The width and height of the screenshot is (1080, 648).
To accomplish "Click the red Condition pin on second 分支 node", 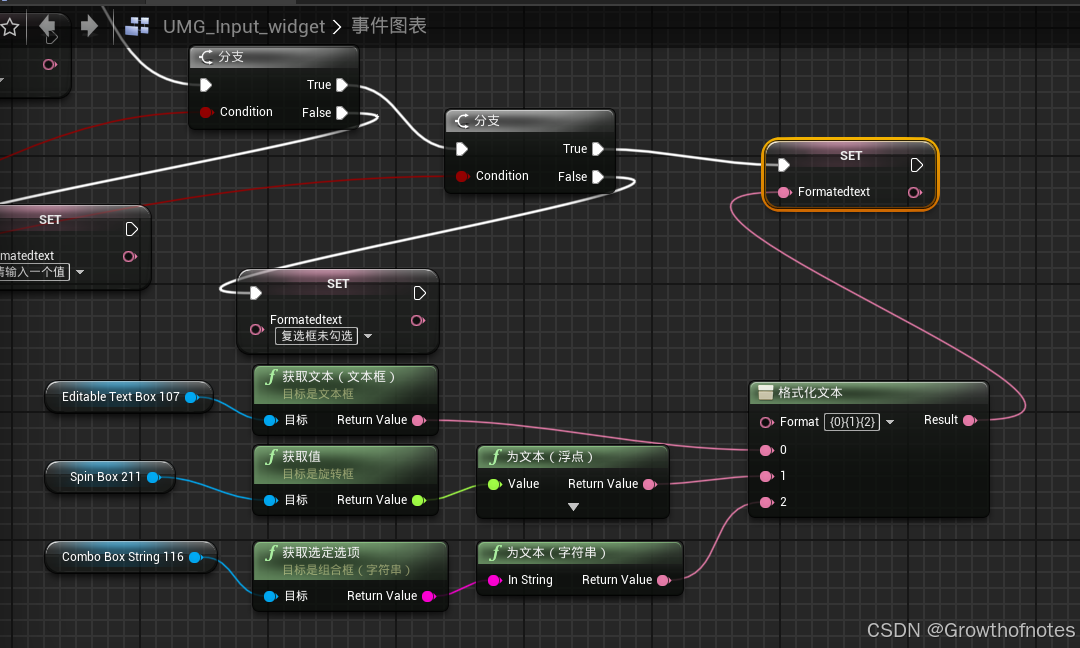I will coord(461,176).
